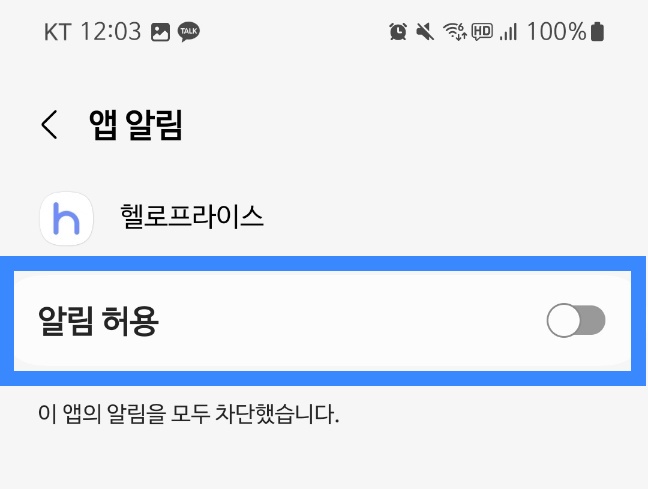The height and width of the screenshot is (489, 648).
Task: Tap the alarm clock status icon
Action: pos(398,32)
